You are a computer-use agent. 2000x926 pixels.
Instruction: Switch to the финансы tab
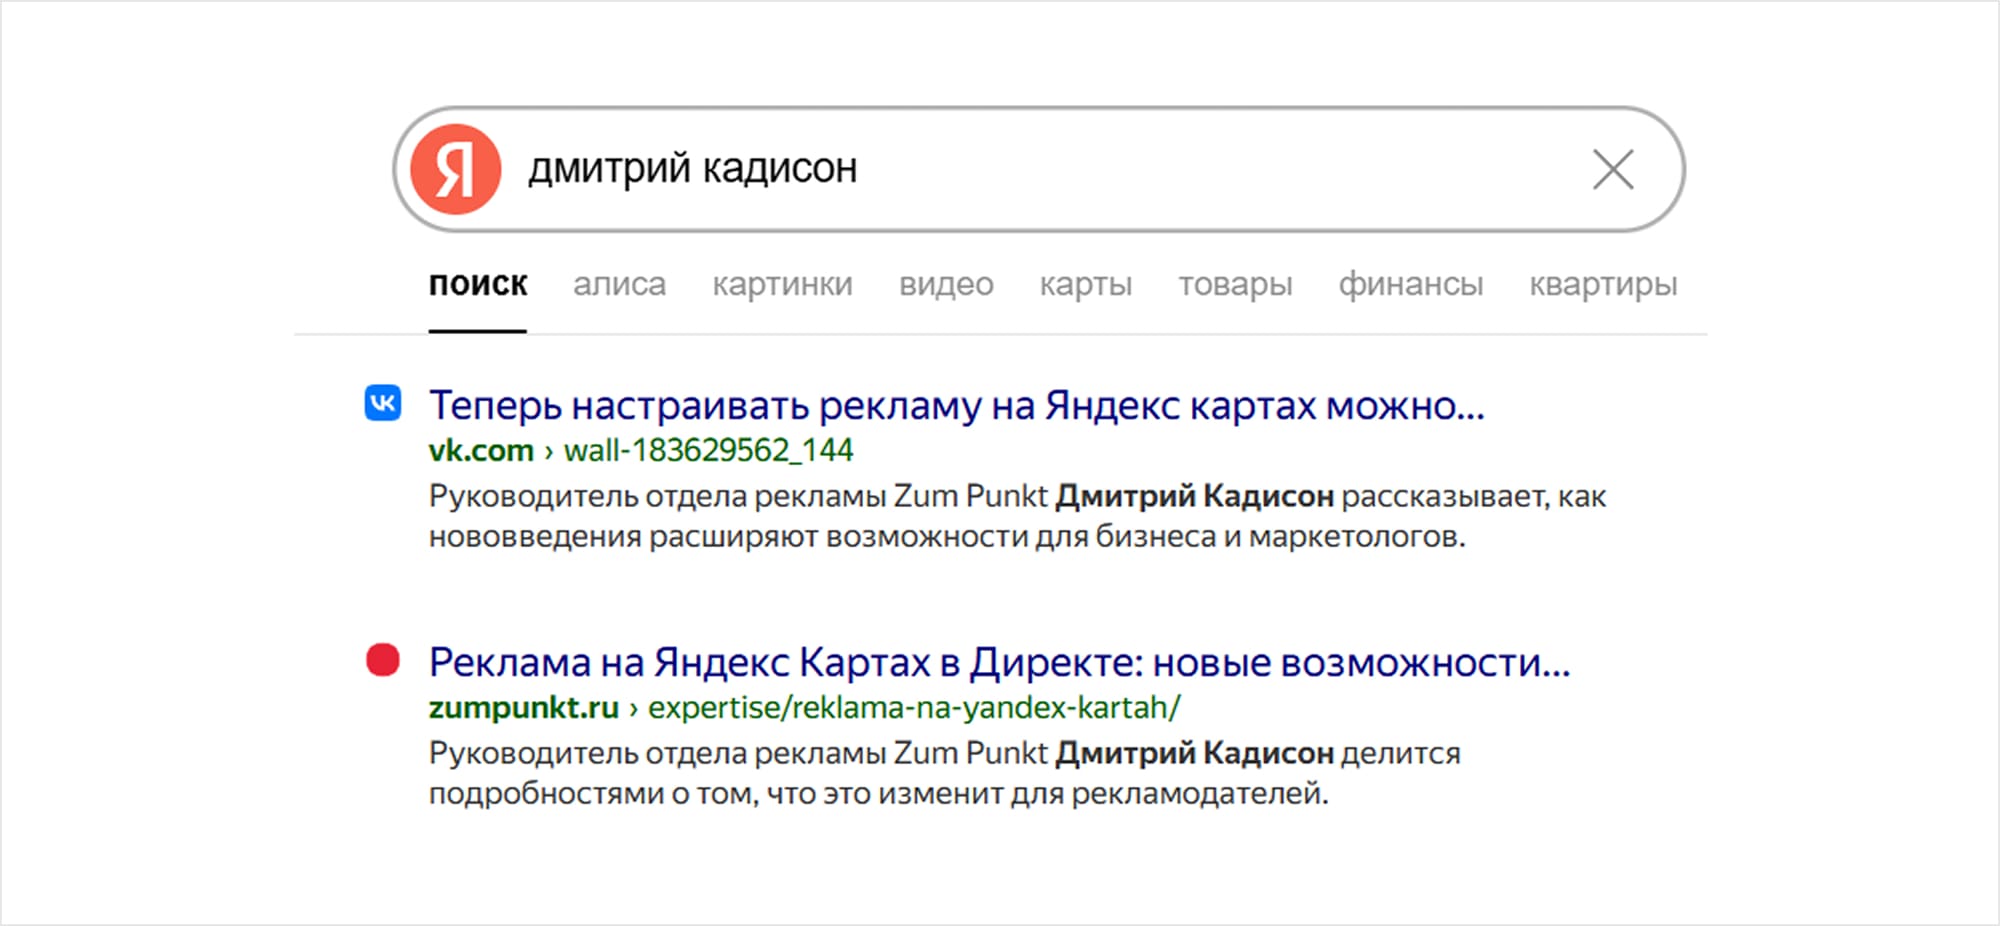1410,284
